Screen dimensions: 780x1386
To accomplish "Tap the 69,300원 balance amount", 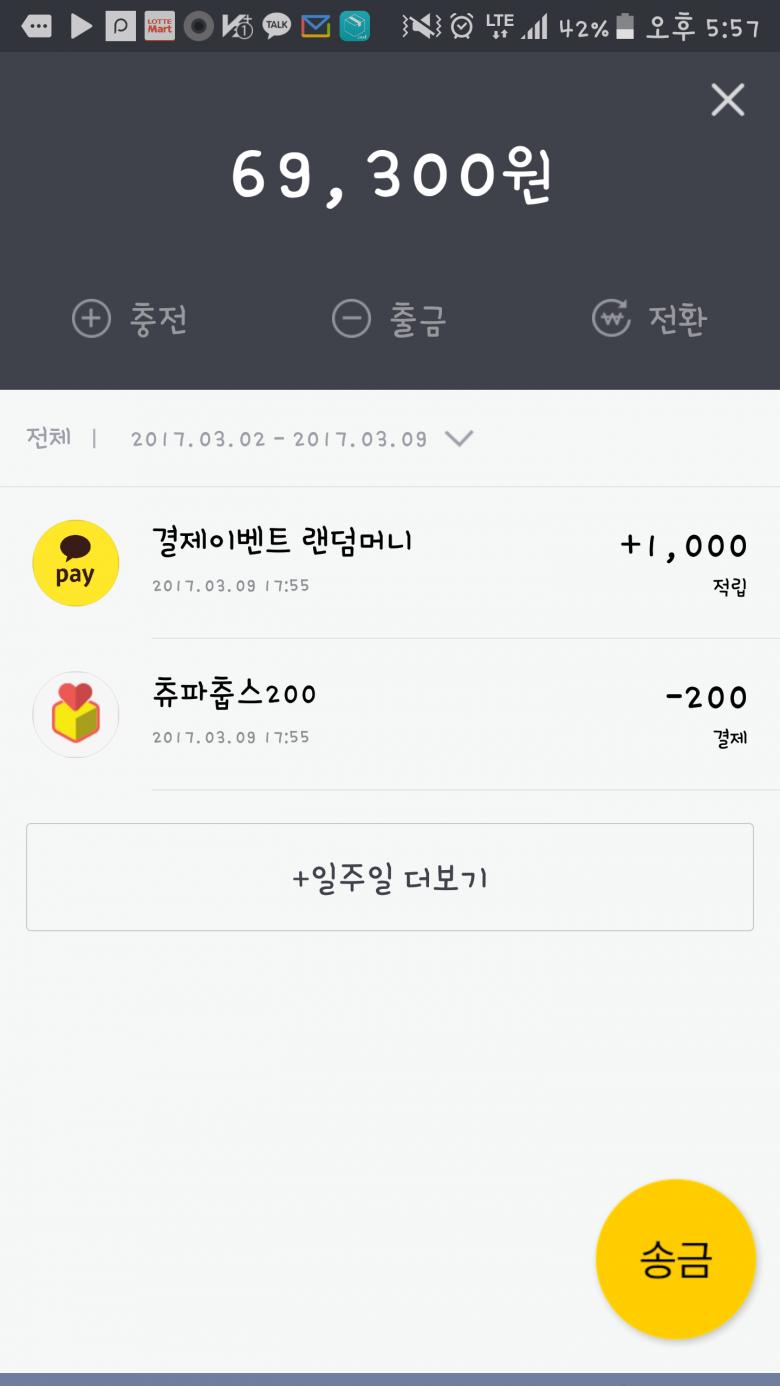I will click(x=390, y=177).
